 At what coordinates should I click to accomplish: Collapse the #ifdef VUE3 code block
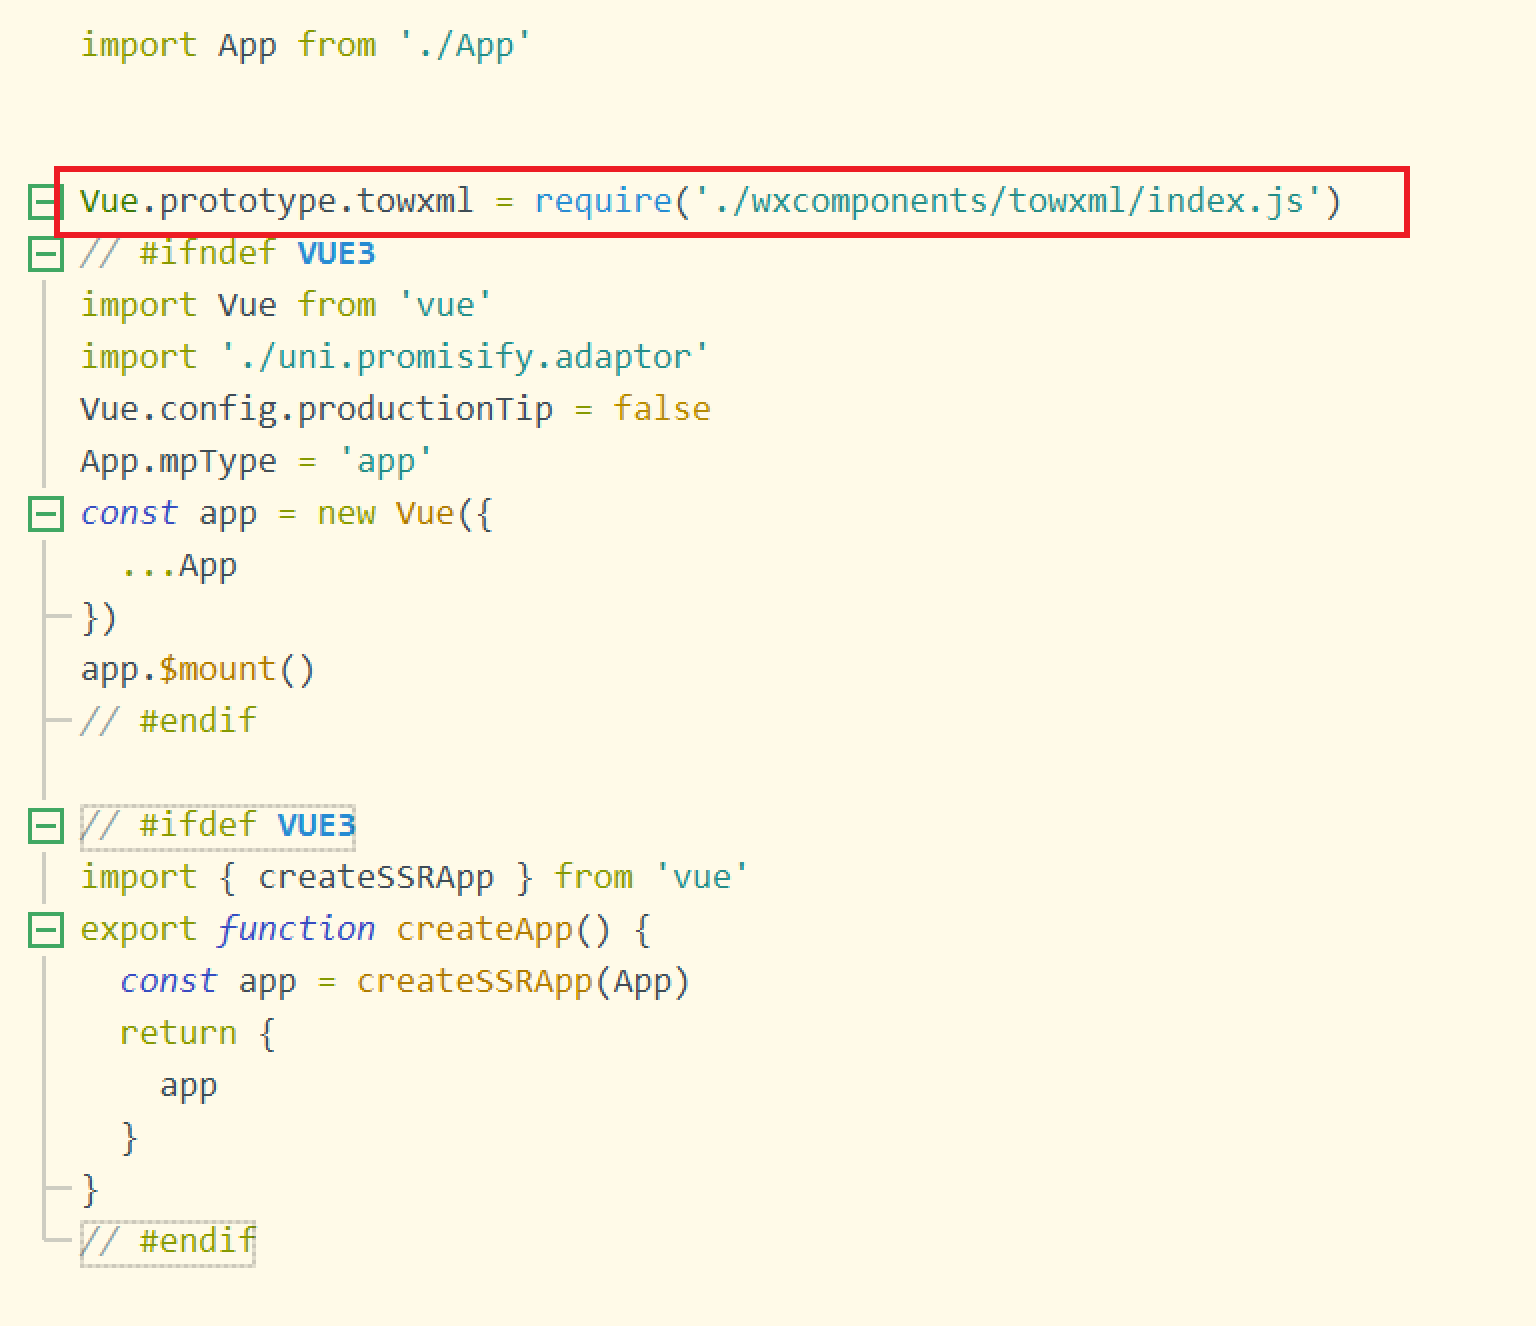point(44,825)
